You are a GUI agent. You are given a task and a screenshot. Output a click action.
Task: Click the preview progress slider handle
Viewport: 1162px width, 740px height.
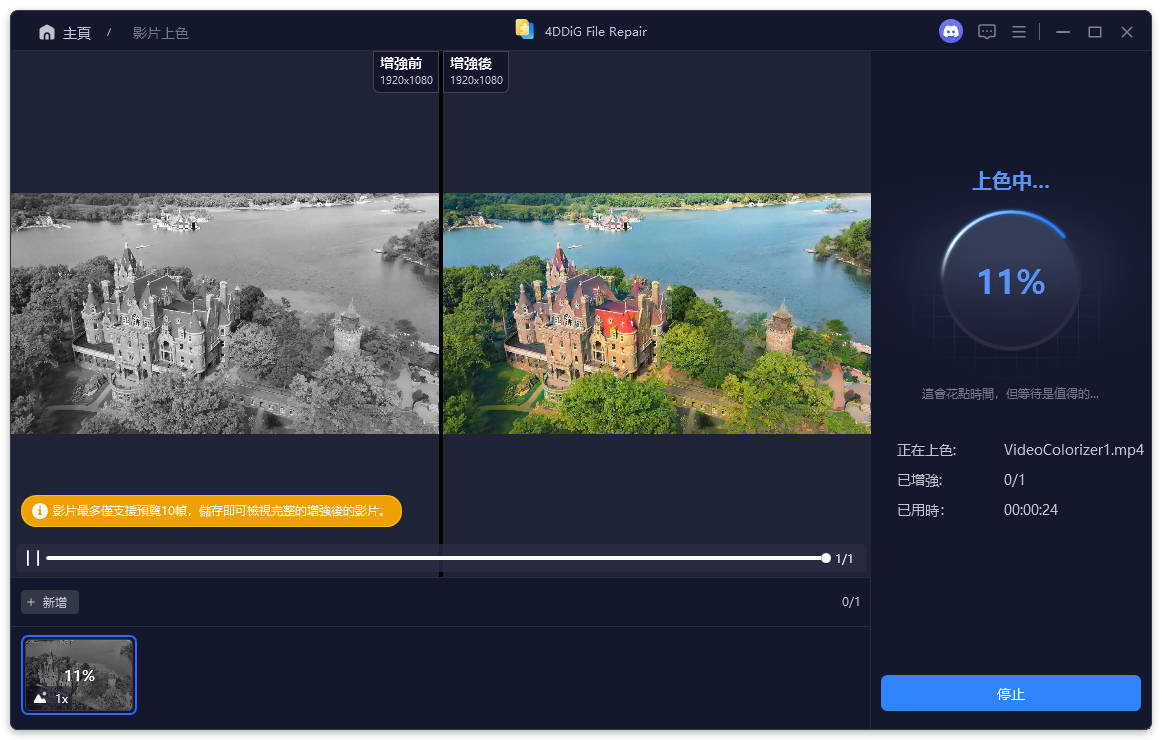[826, 557]
